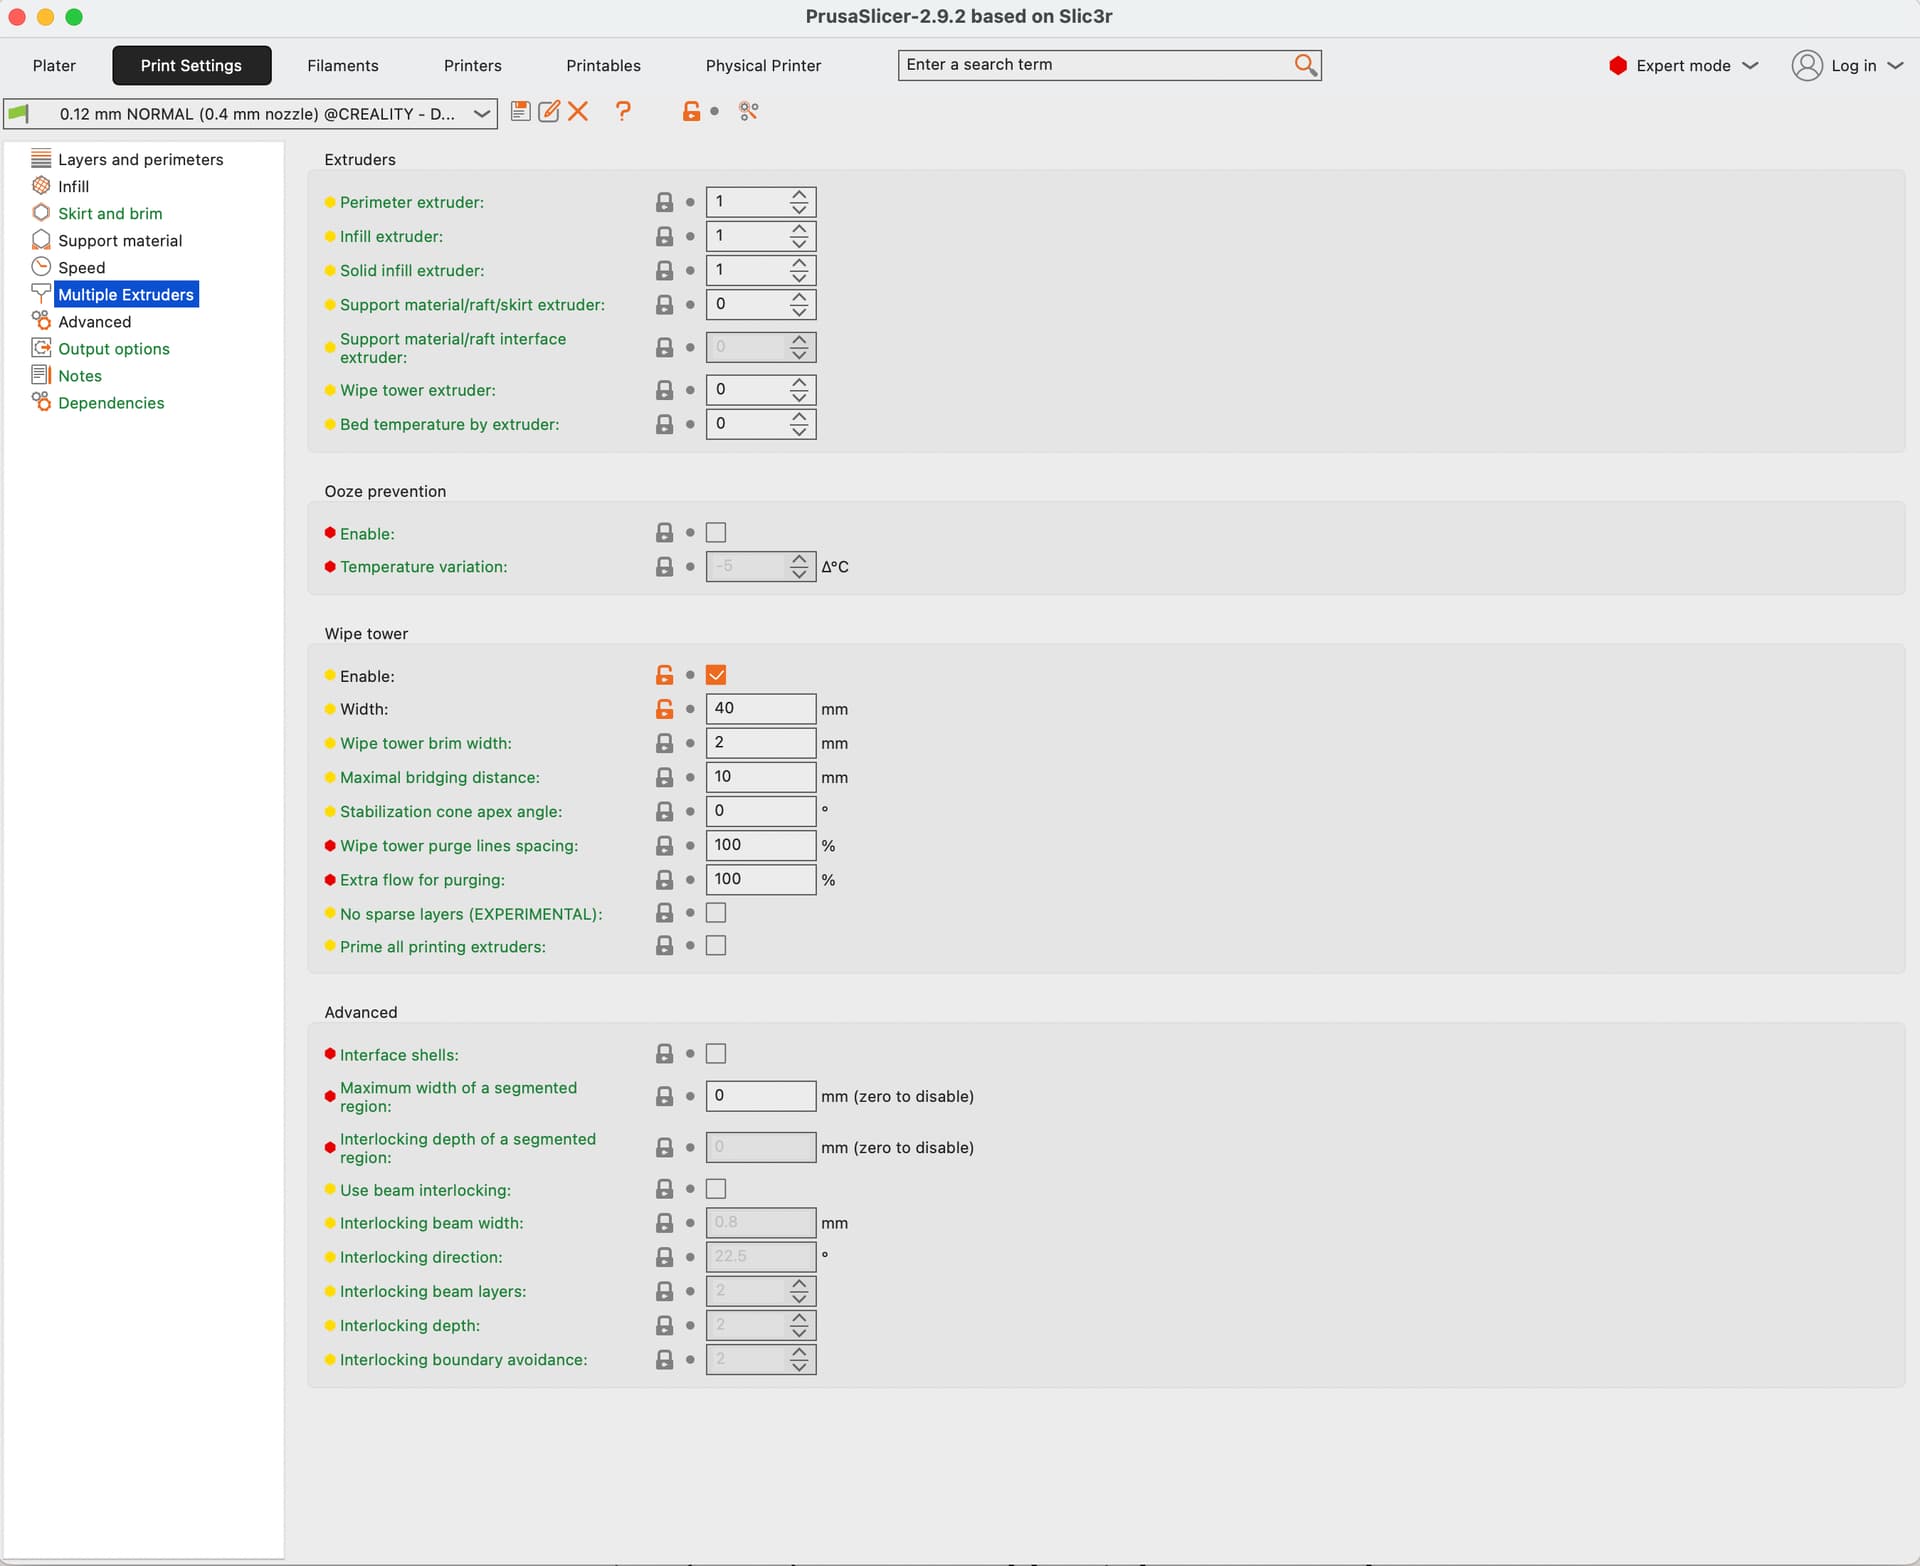Screen dimensions: 1920x1566
Task: Click the compare presets icon
Action: click(748, 111)
